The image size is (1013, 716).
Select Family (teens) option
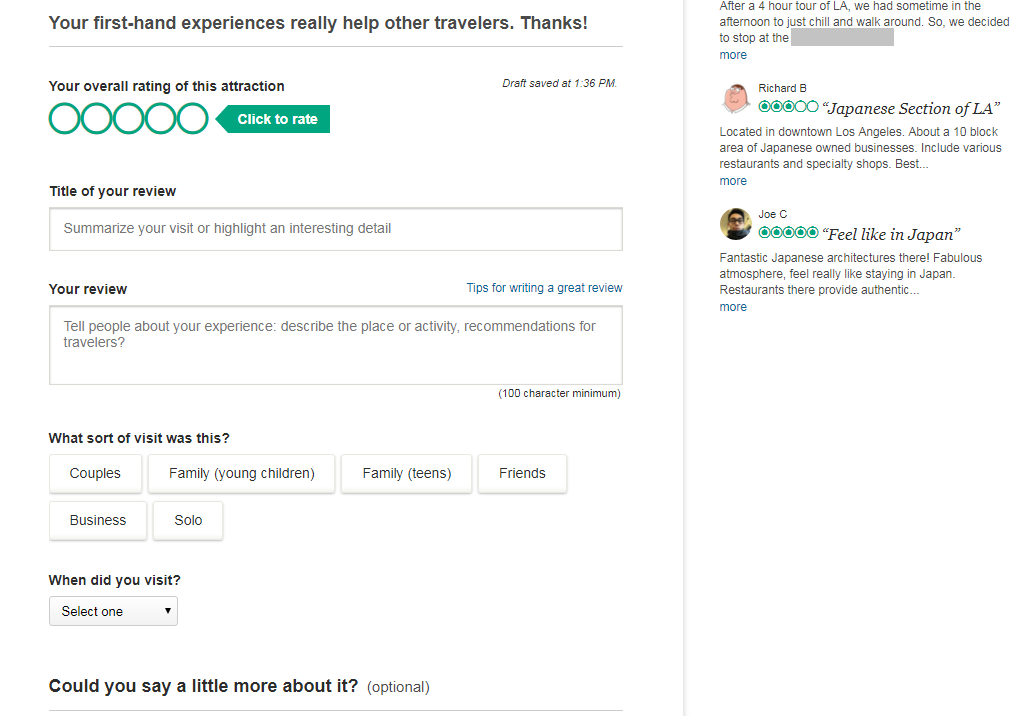point(406,474)
